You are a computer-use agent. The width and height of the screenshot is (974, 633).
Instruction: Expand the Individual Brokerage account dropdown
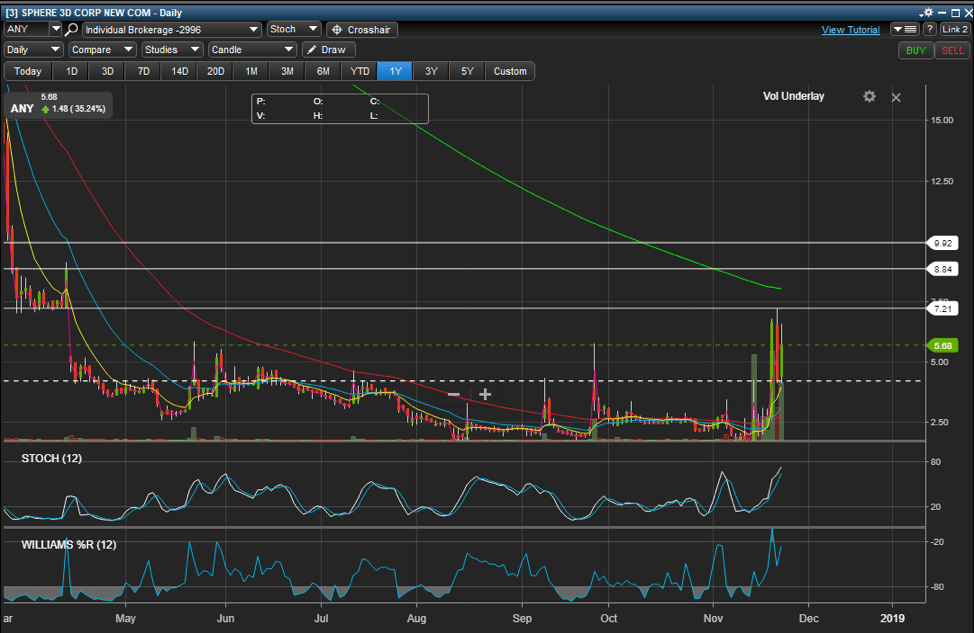click(172, 30)
